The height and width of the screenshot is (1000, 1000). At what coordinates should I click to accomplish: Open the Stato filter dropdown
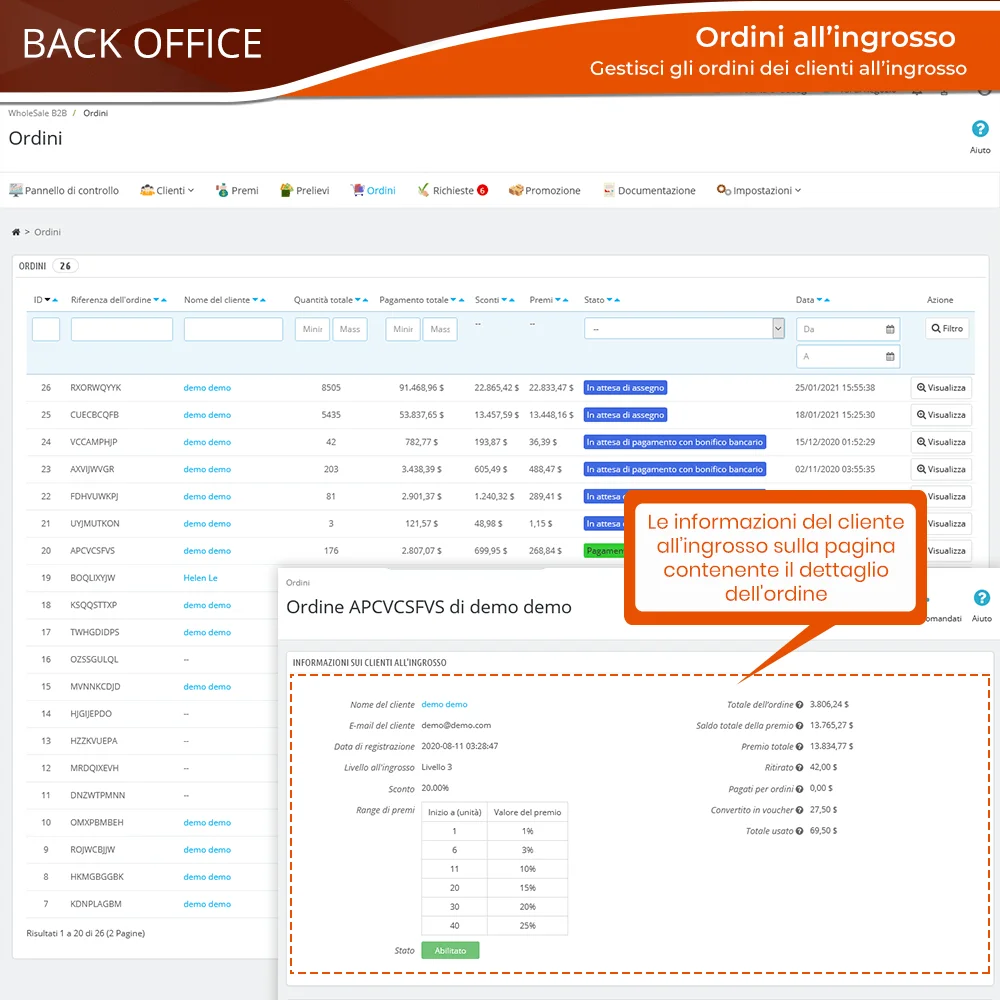pos(684,329)
